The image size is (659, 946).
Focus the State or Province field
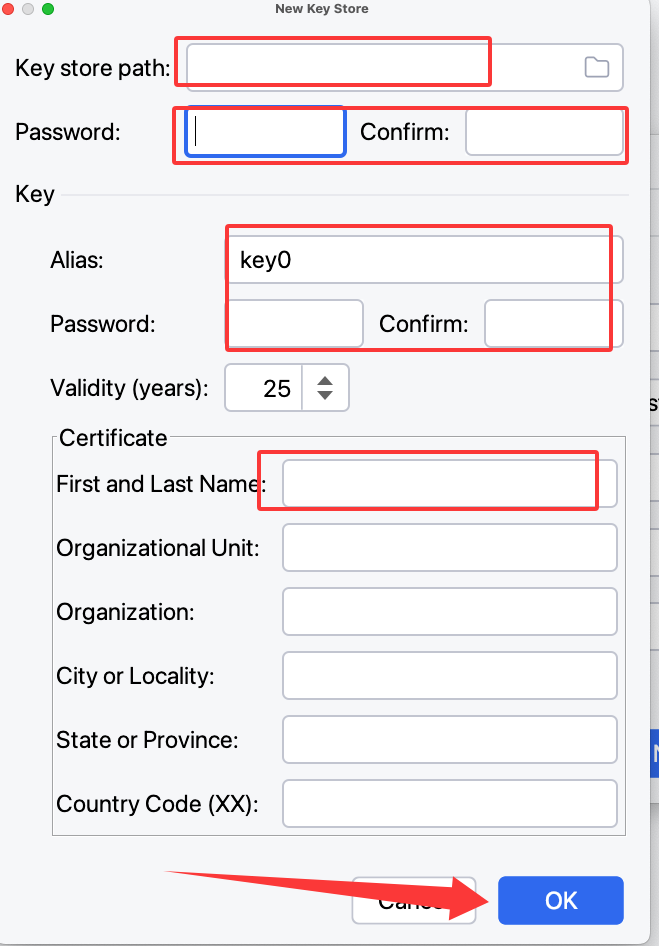click(449, 740)
